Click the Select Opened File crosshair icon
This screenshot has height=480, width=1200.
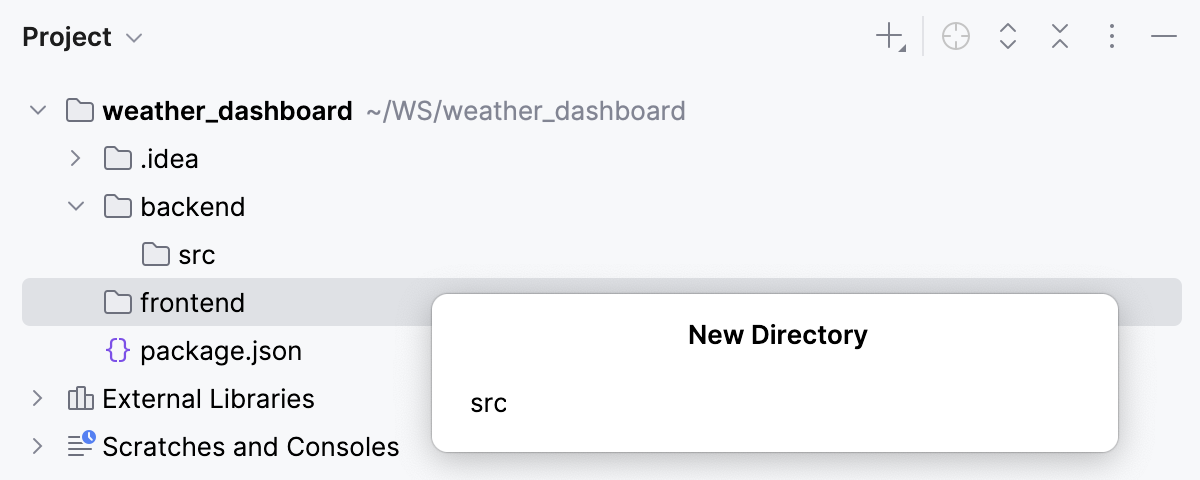point(956,38)
